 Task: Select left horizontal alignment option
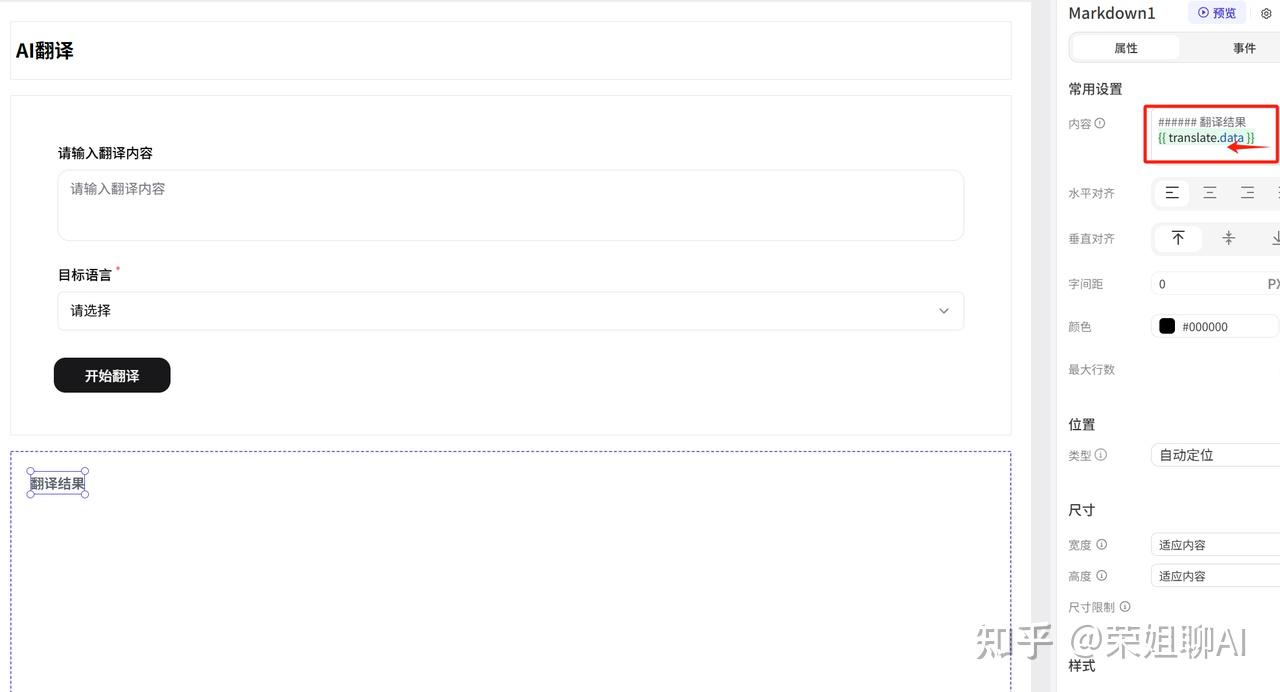tap(1172, 193)
